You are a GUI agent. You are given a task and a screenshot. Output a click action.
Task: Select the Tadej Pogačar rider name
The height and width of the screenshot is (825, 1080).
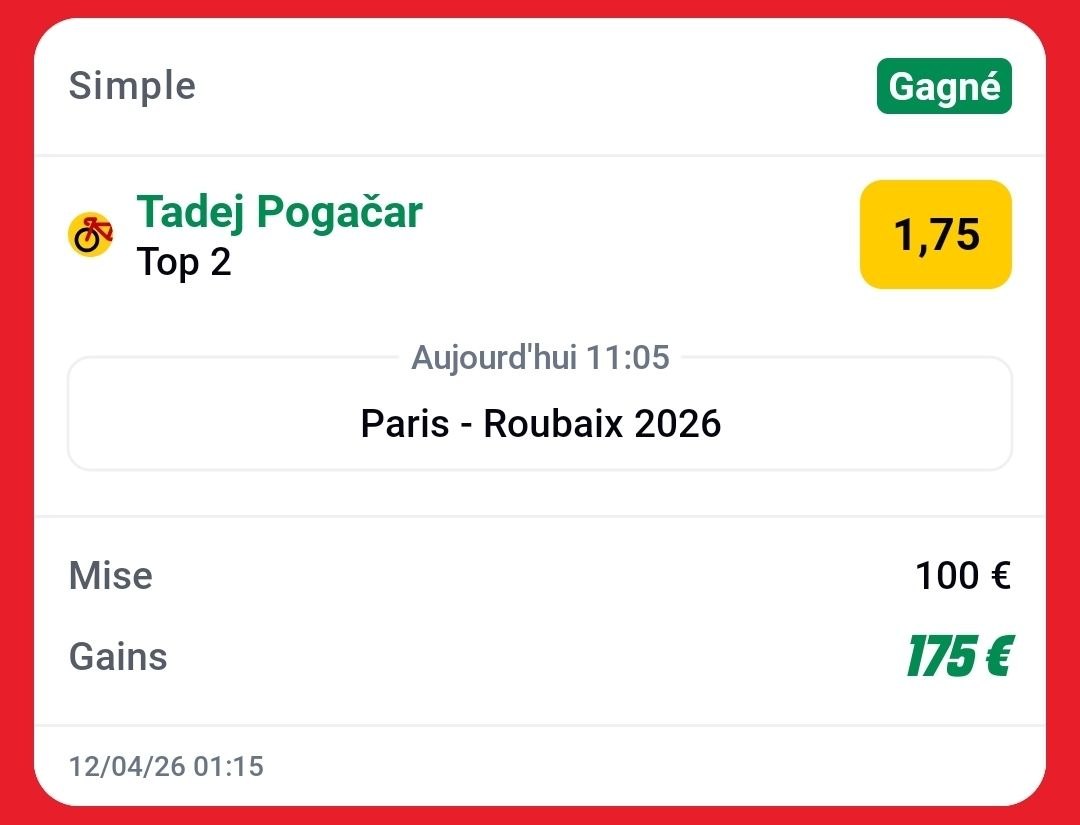(x=279, y=212)
